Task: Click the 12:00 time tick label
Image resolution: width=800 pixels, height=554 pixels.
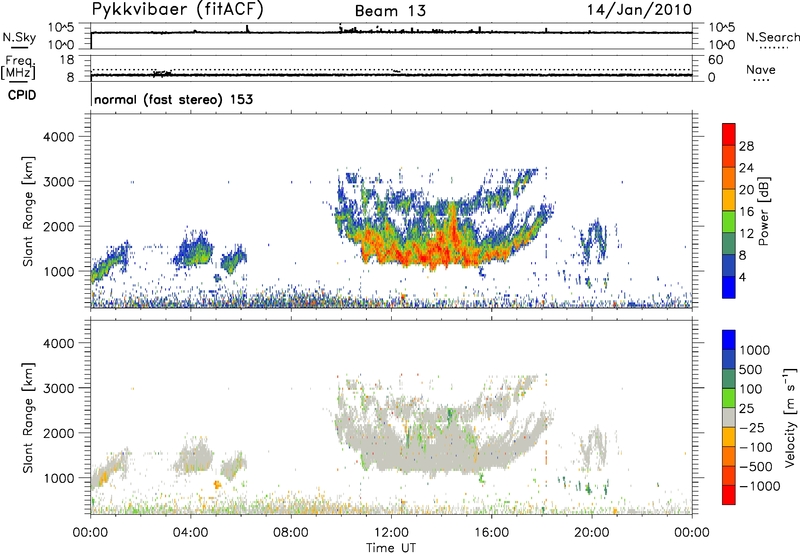Action: click(x=391, y=533)
